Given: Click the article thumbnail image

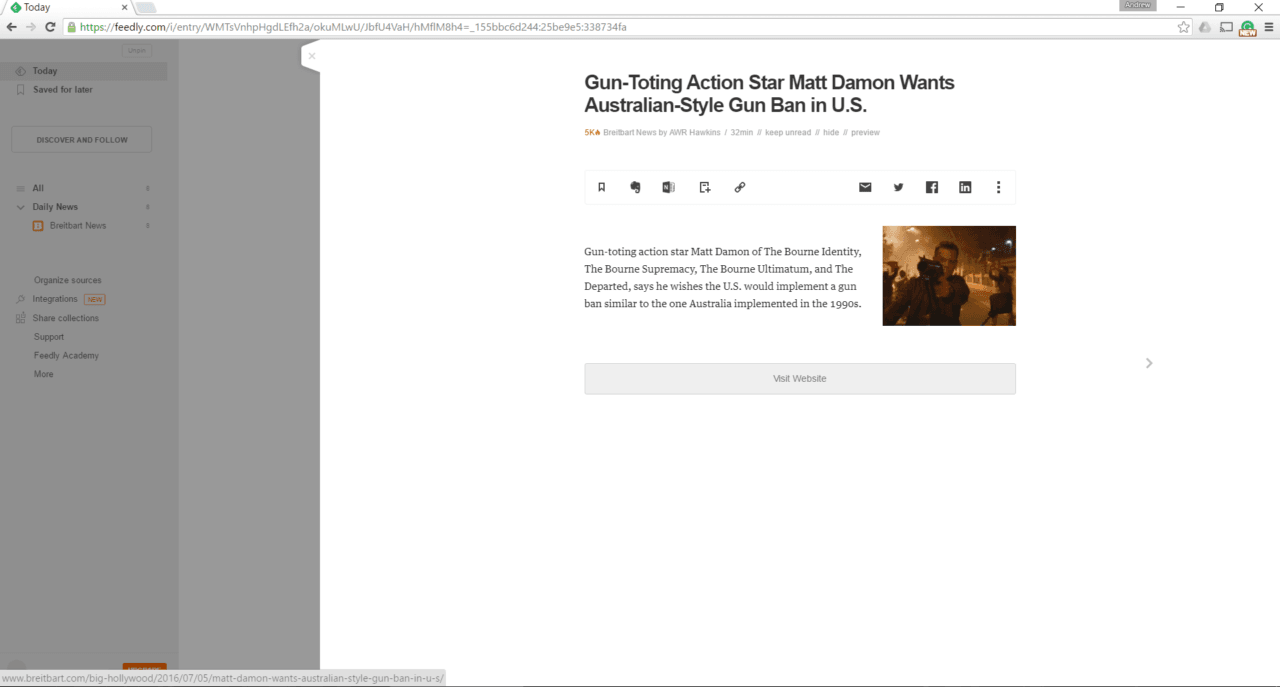Looking at the screenshot, I should (x=949, y=276).
